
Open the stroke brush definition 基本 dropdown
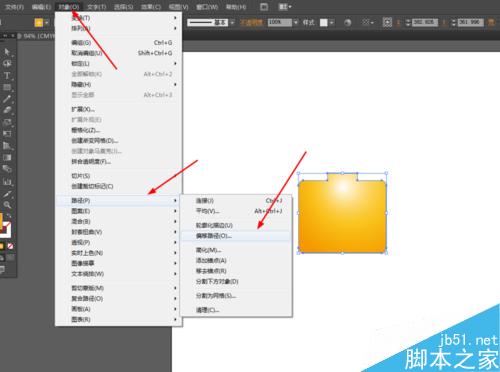point(232,22)
